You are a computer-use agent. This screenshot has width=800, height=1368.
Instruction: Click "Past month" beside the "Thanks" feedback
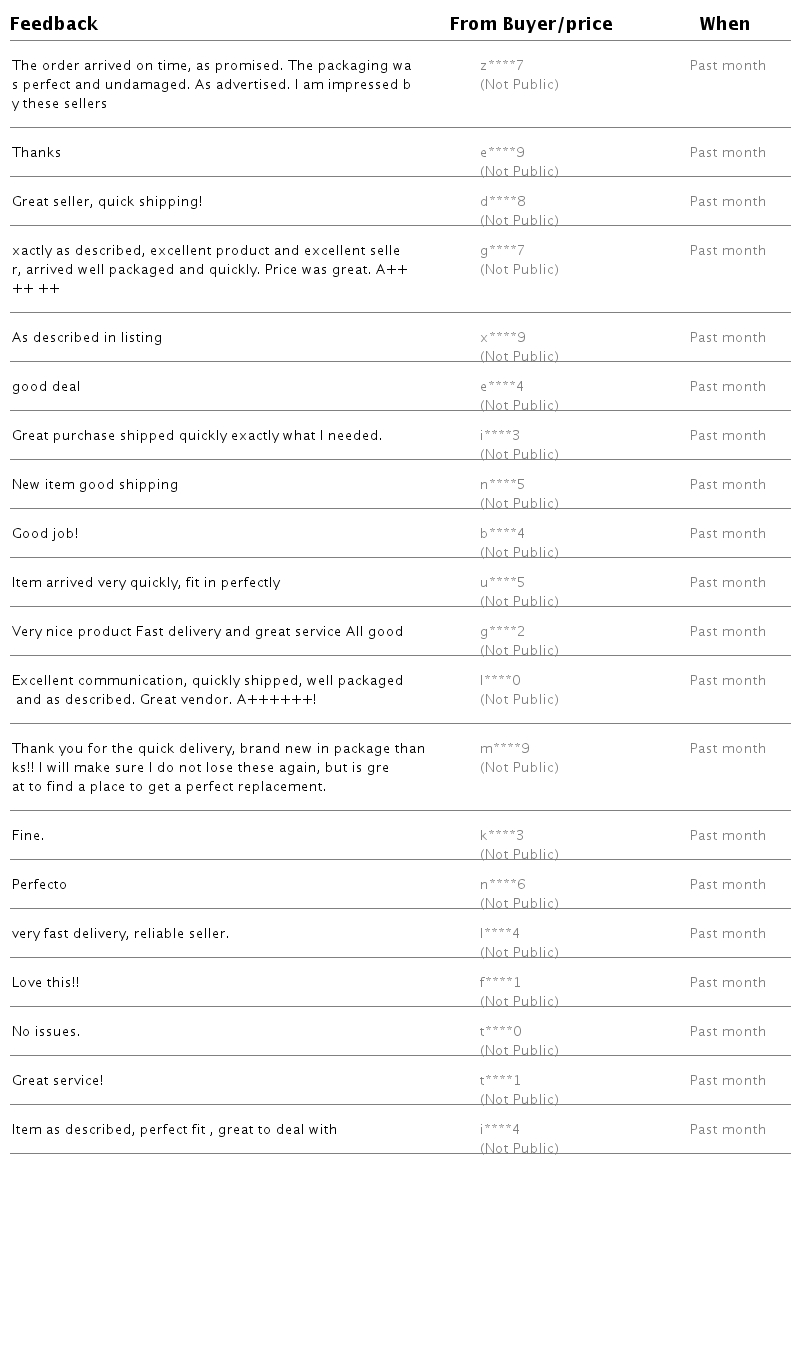point(728,153)
